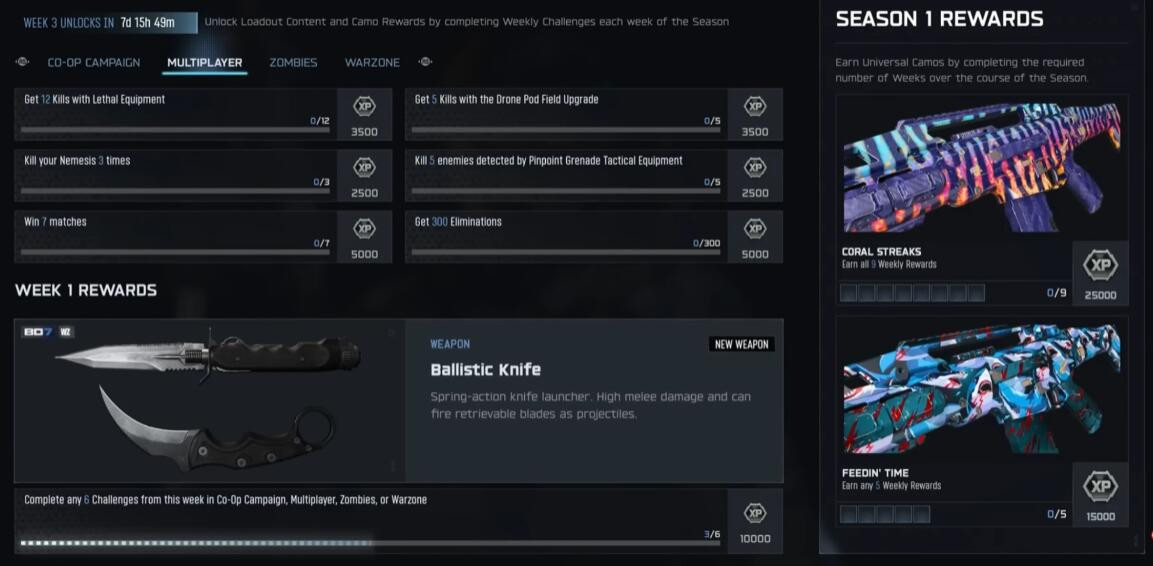The image size is (1153, 566).
Task: Open the Coral Streaks camo preview
Action: click(981, 165)
